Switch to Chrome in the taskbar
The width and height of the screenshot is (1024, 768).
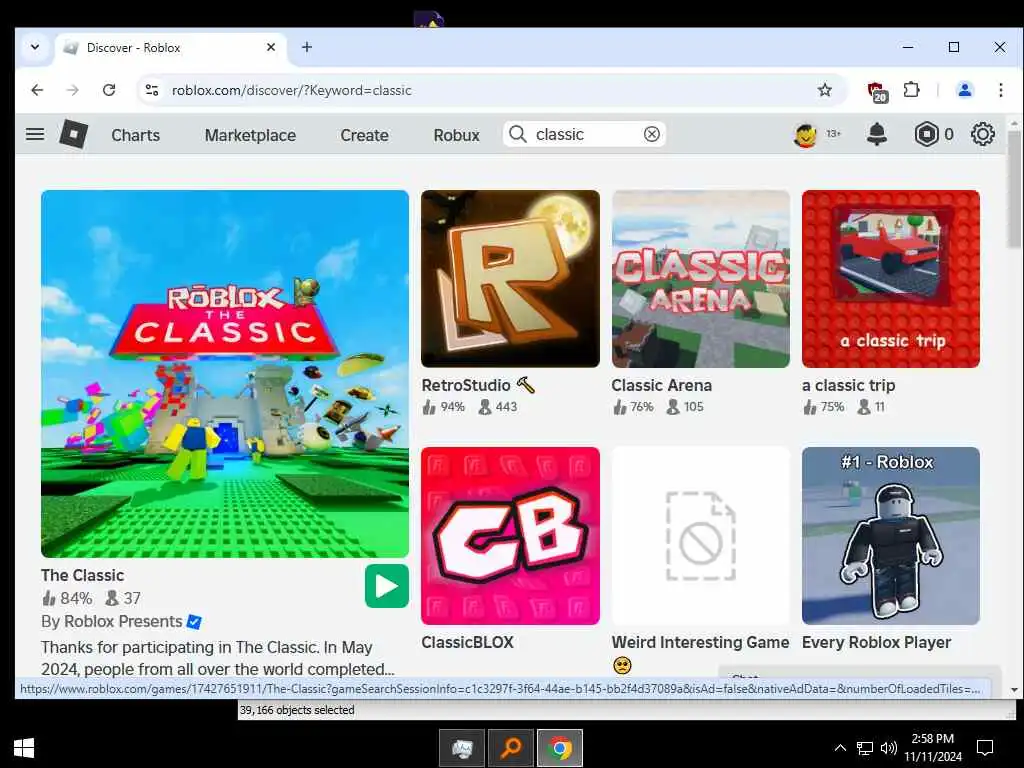coord(560,747)
